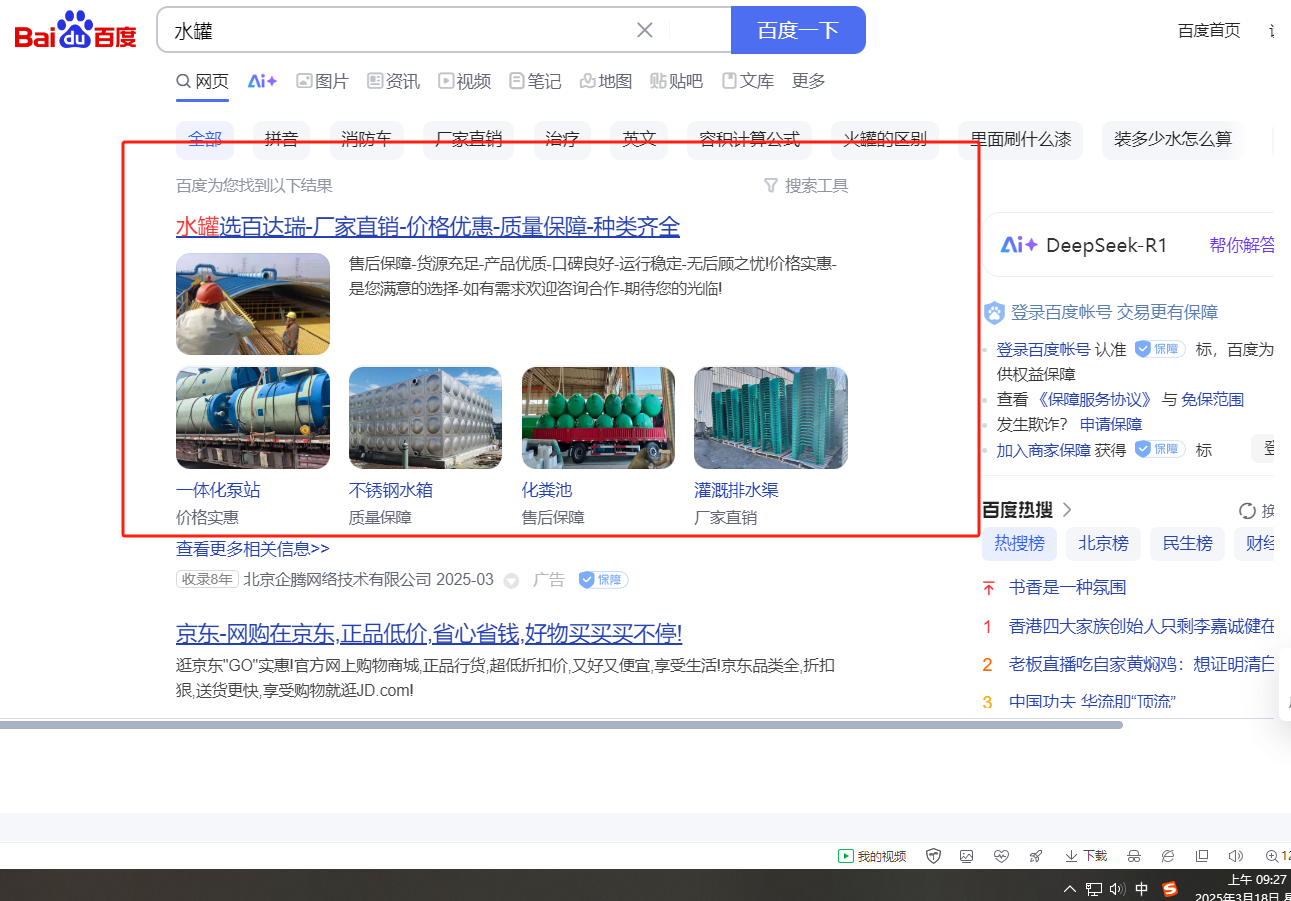
Task: Open the 京东-网购在京东 result title
Action: (x=429, y=634)
